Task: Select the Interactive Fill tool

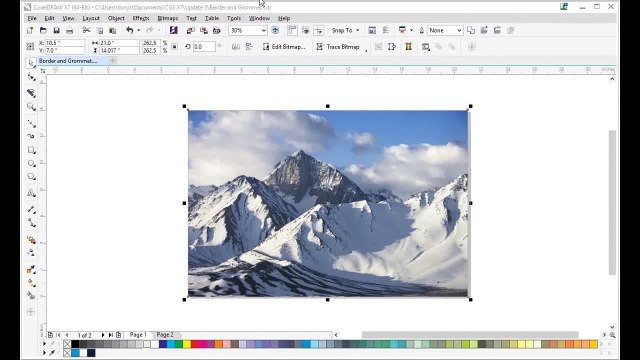Action: click(x=31, y=282)
